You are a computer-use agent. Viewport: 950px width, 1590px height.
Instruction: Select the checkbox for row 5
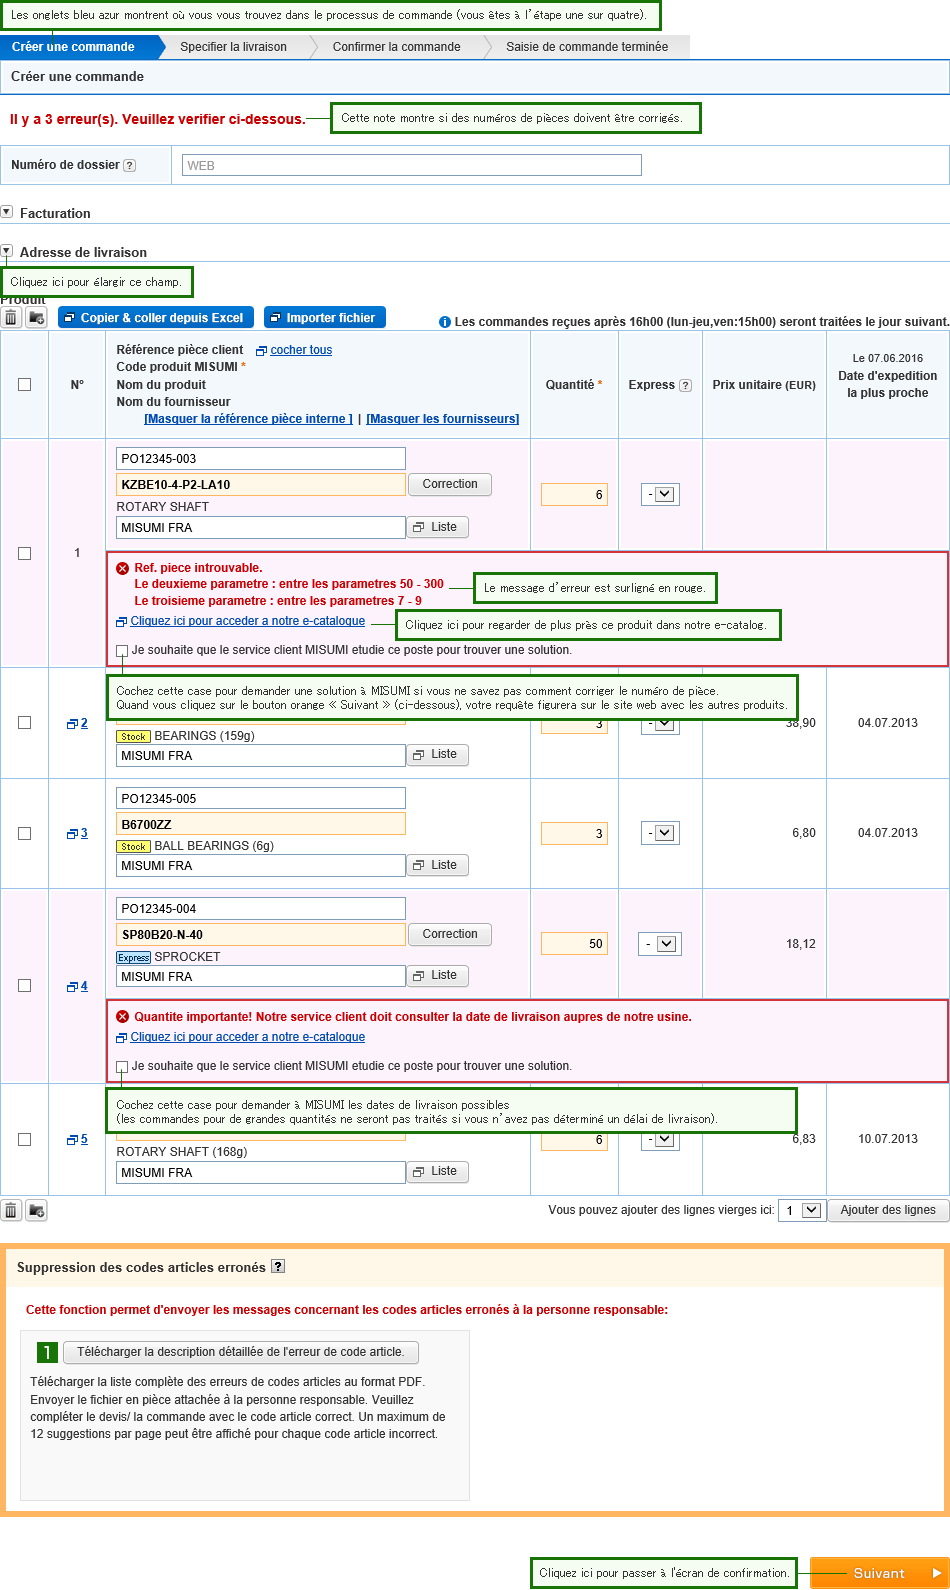(25, 1139)
